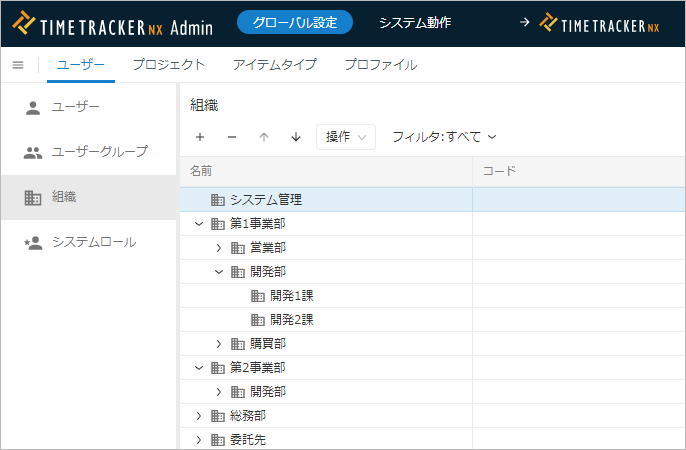The image size is (686, 450).
Task: Select the 開発1課 row
Action: click(x=291, y=296)
